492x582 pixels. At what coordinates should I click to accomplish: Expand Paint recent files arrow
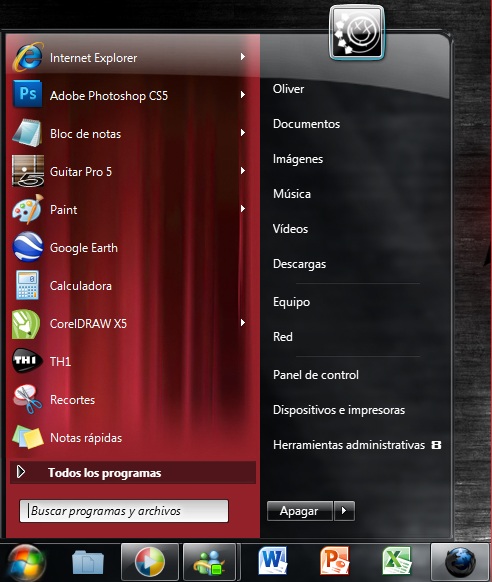243,209
